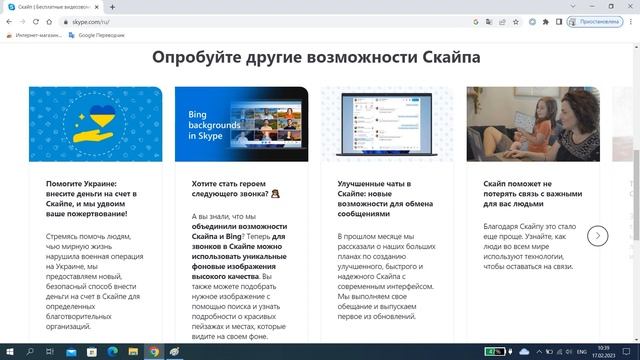
Task: Open the volume tray icon
Action: coord(569,351)
